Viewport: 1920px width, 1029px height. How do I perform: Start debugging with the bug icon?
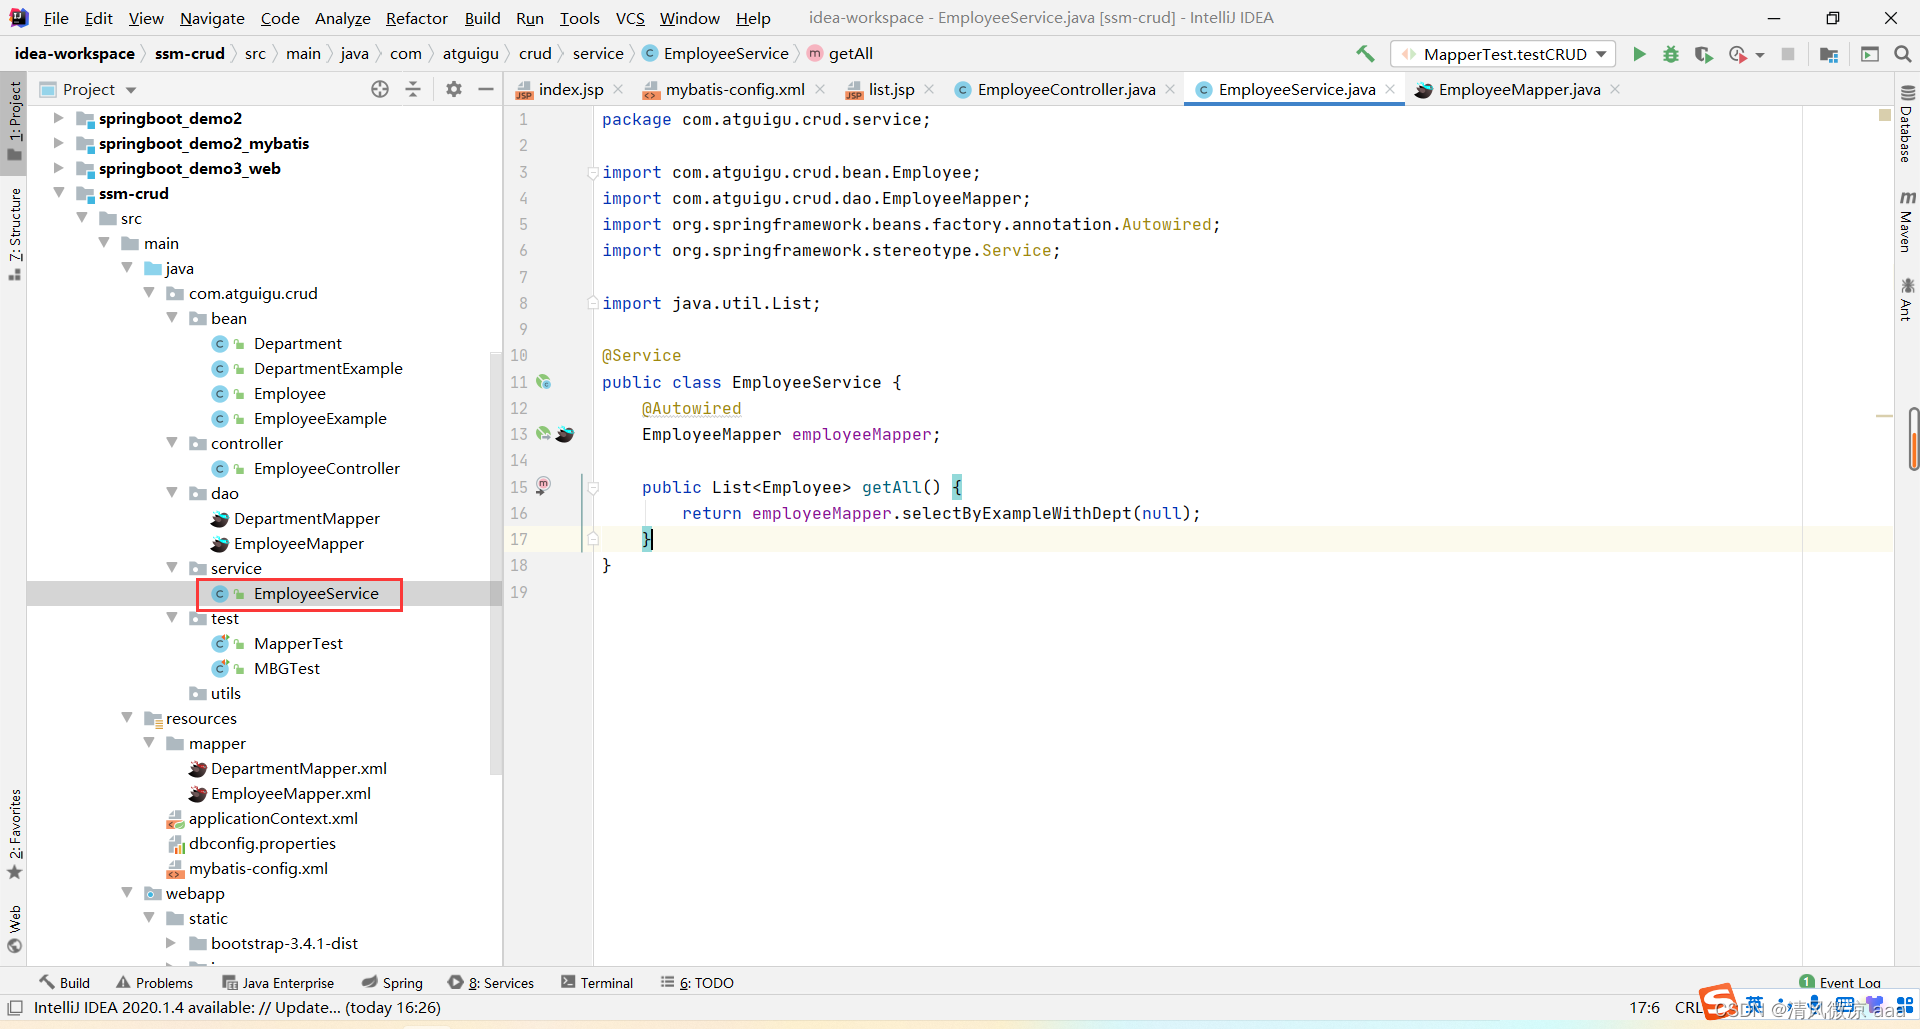[1671, 54]
